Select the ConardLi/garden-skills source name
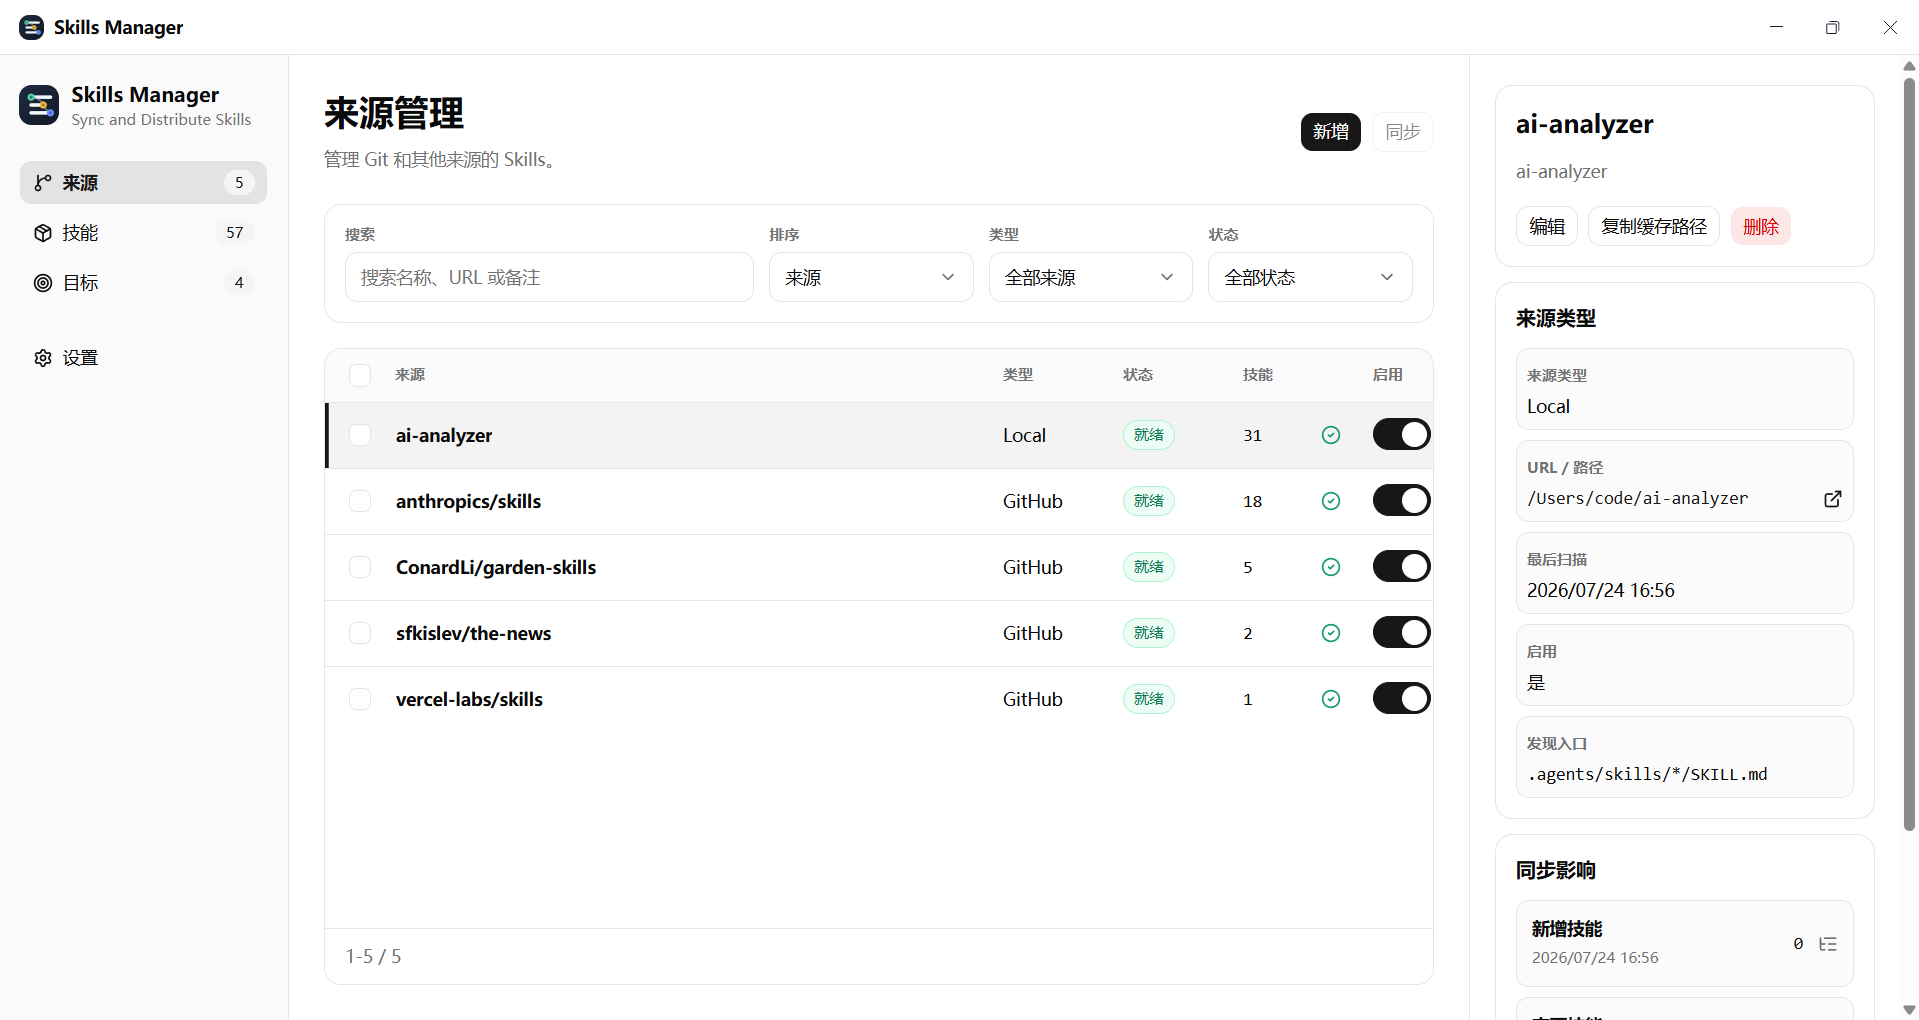1919x1020 pixels. [496, 567]
